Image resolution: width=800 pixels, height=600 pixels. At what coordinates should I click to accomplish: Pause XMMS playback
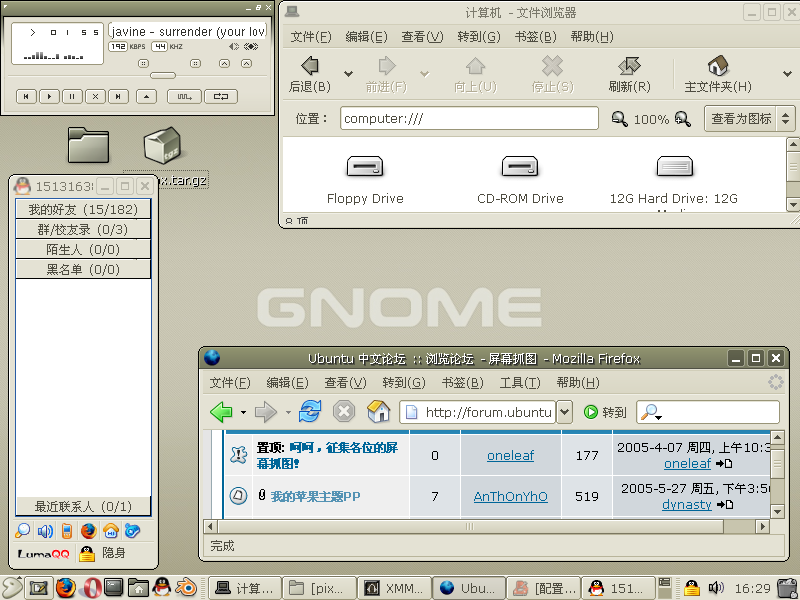(x=72, y=96)
